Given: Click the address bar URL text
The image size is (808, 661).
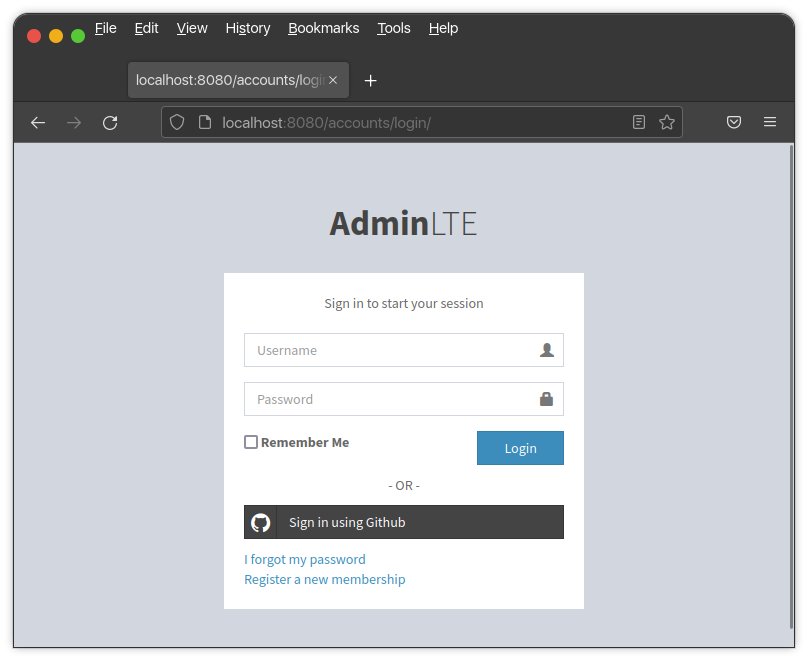Looking at the screenshot, I should coord(326,123).
